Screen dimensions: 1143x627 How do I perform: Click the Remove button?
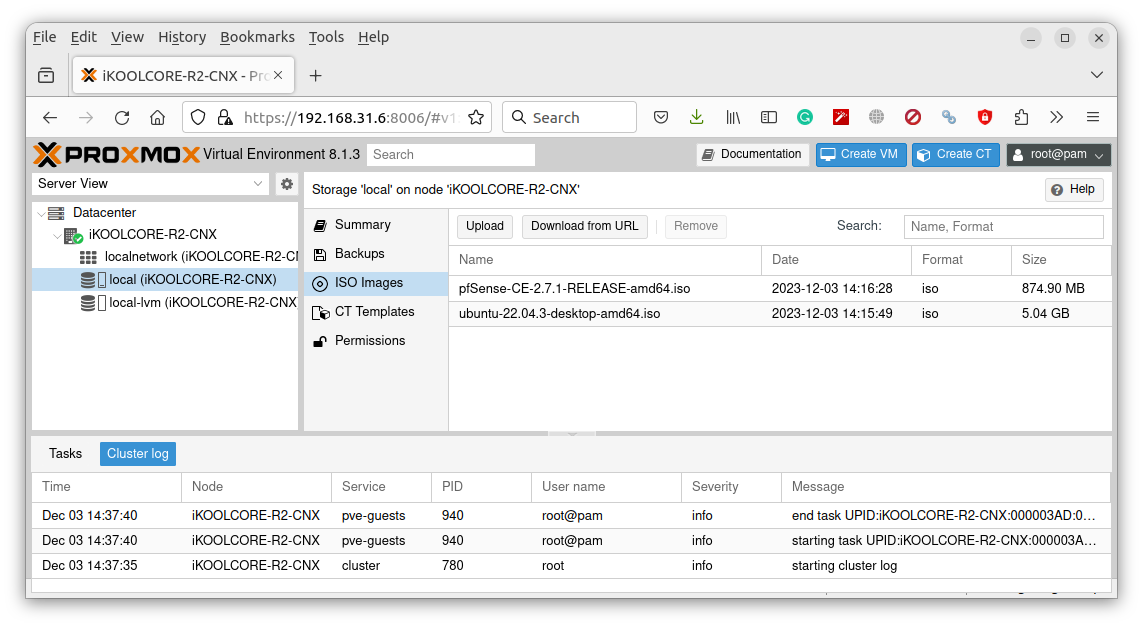pyautogui.click(x=695, y=226)
